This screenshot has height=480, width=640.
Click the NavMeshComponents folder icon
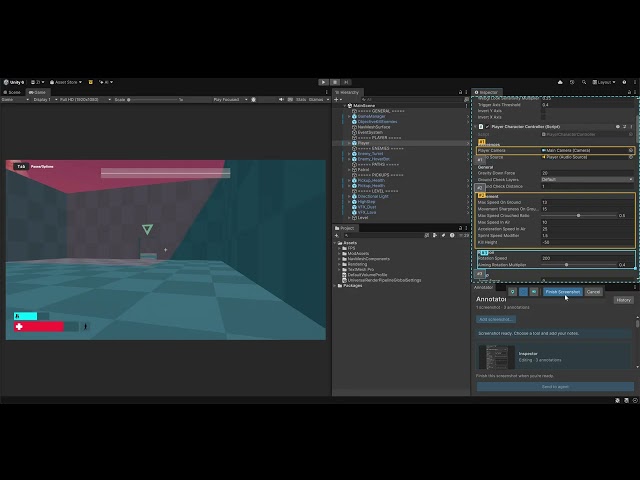[x=344, y=259]
